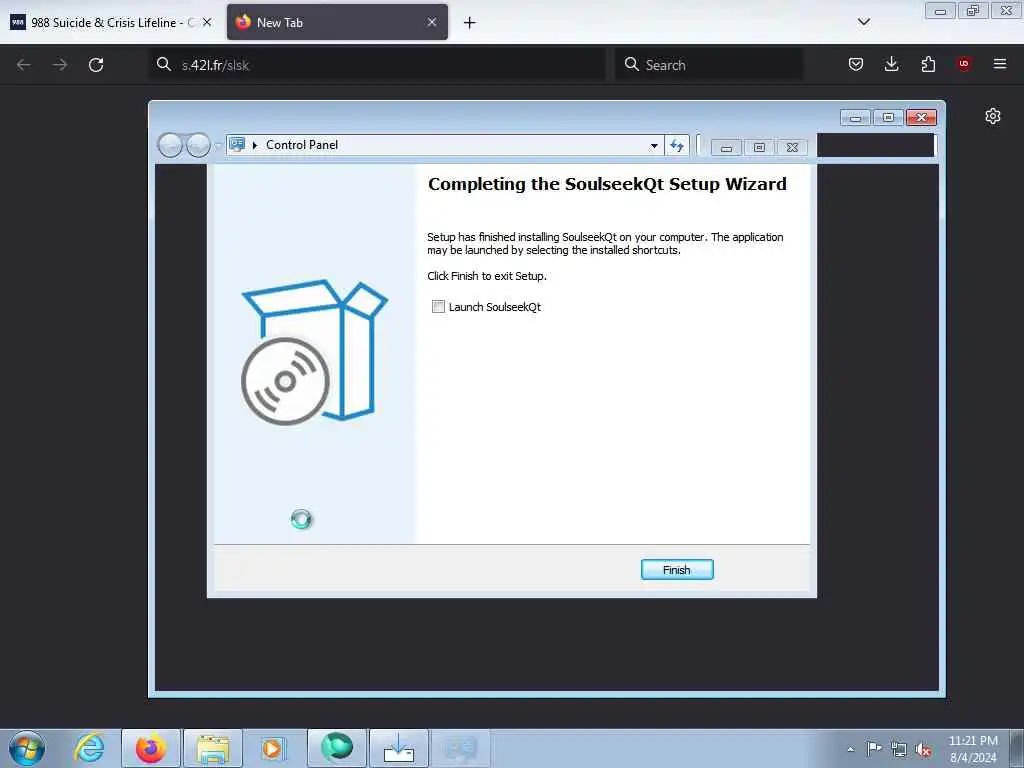Maximize the outer window frame
Viewport: 1024px width, 768px height.
click(x=888, y=118)
